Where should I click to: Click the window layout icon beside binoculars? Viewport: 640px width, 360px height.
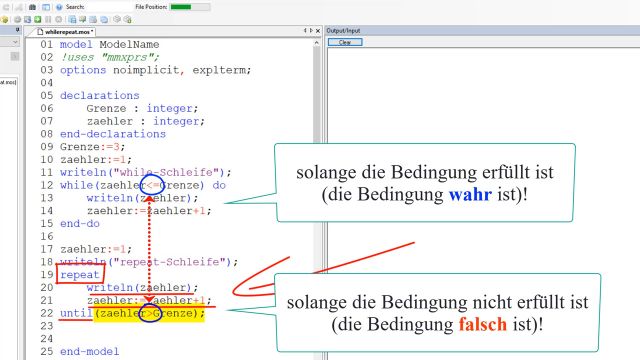46,7
